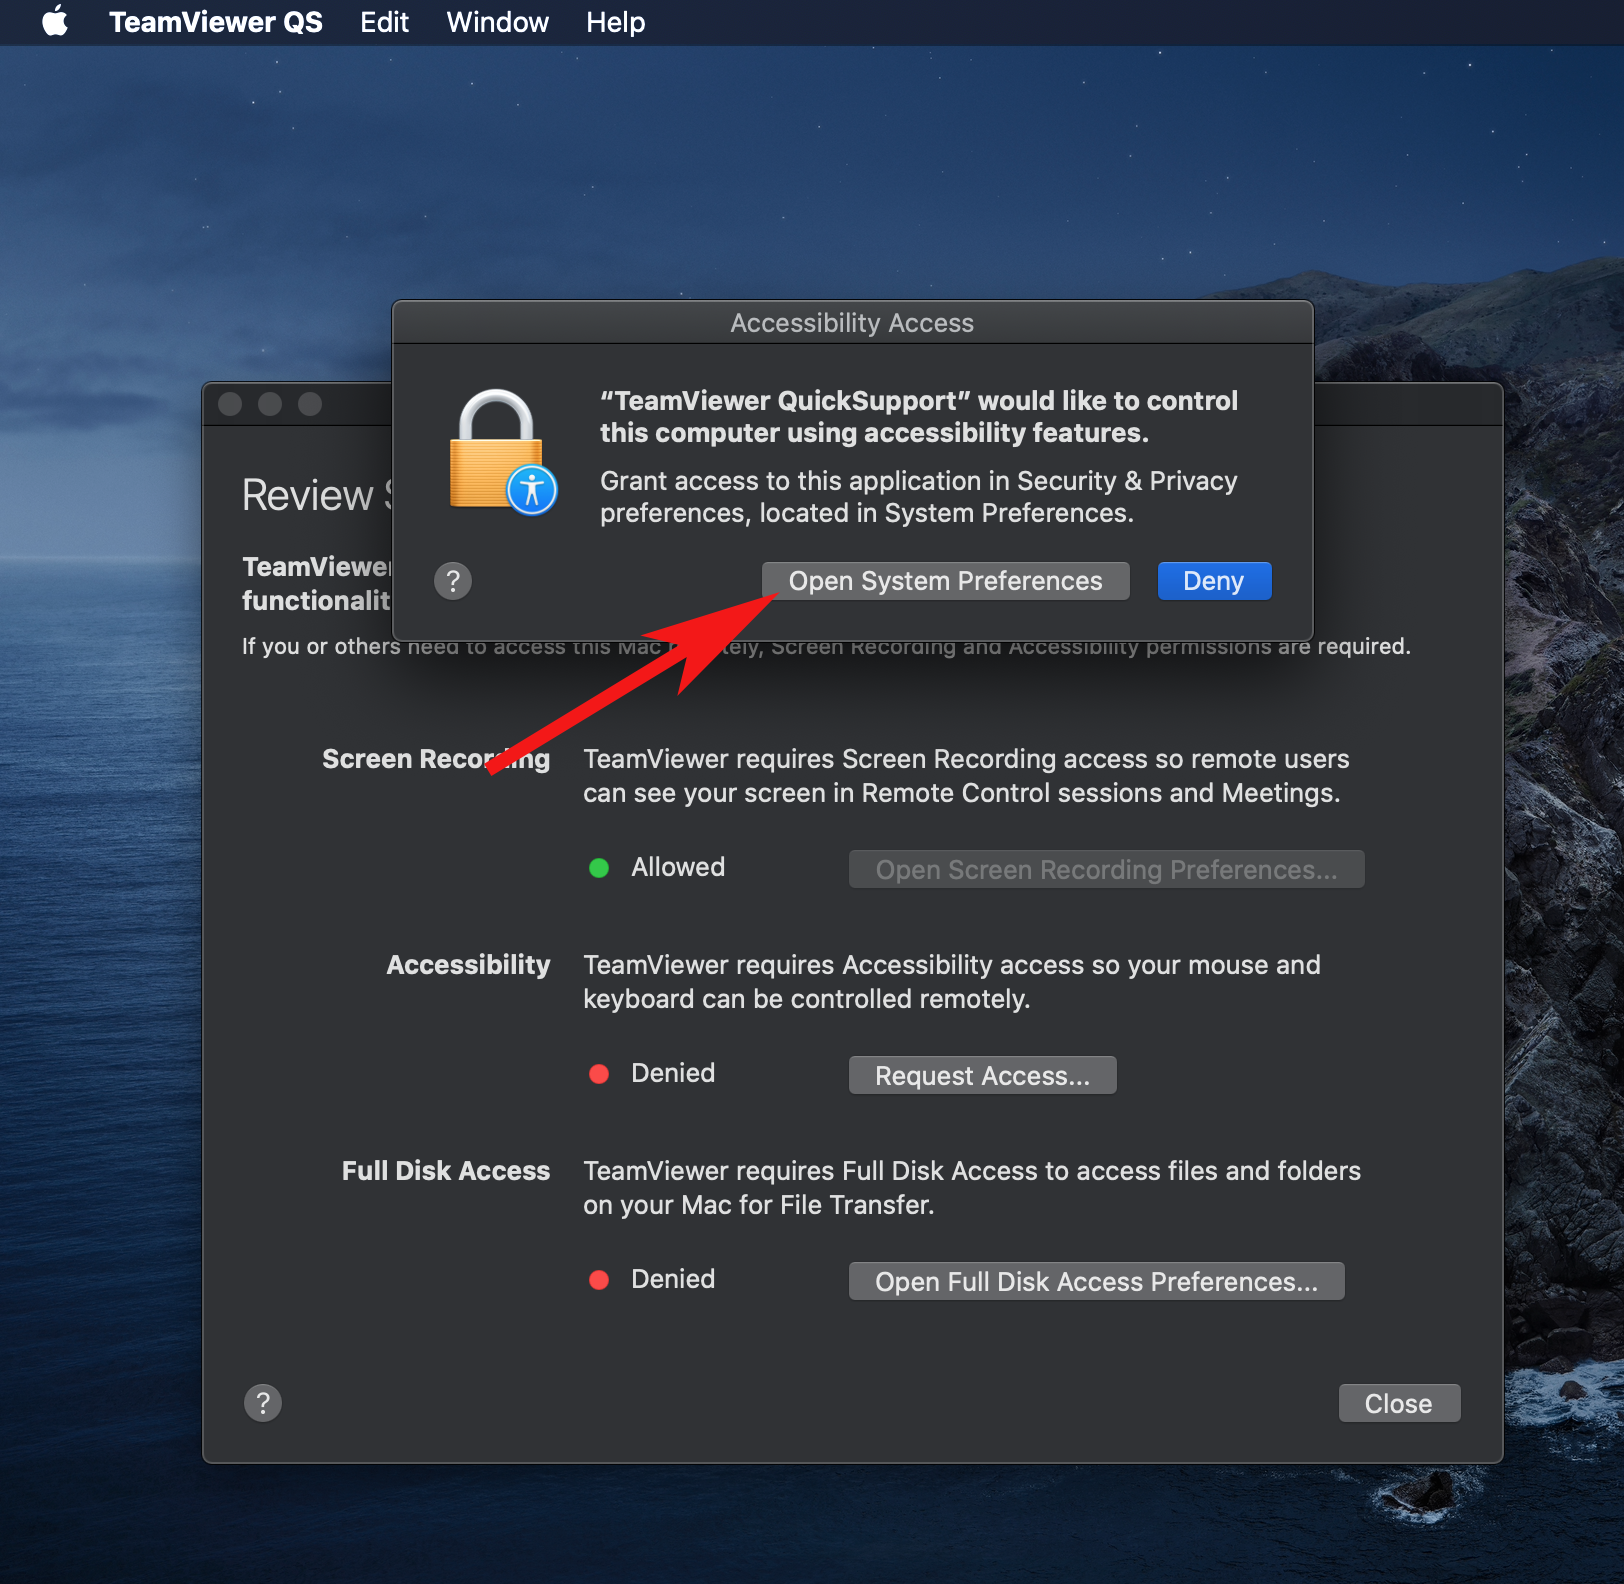Viewport: 1624px width, 1584px height.
Task: Click the 'Allowed' status text
Action: point(678,867)
